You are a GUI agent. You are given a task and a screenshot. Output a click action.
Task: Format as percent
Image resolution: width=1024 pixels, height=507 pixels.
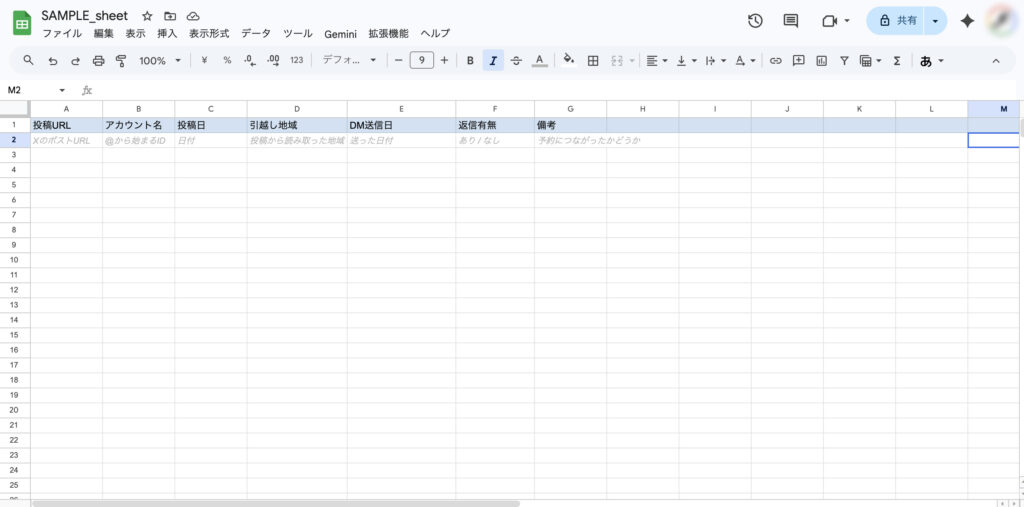[x=227, y=60]
